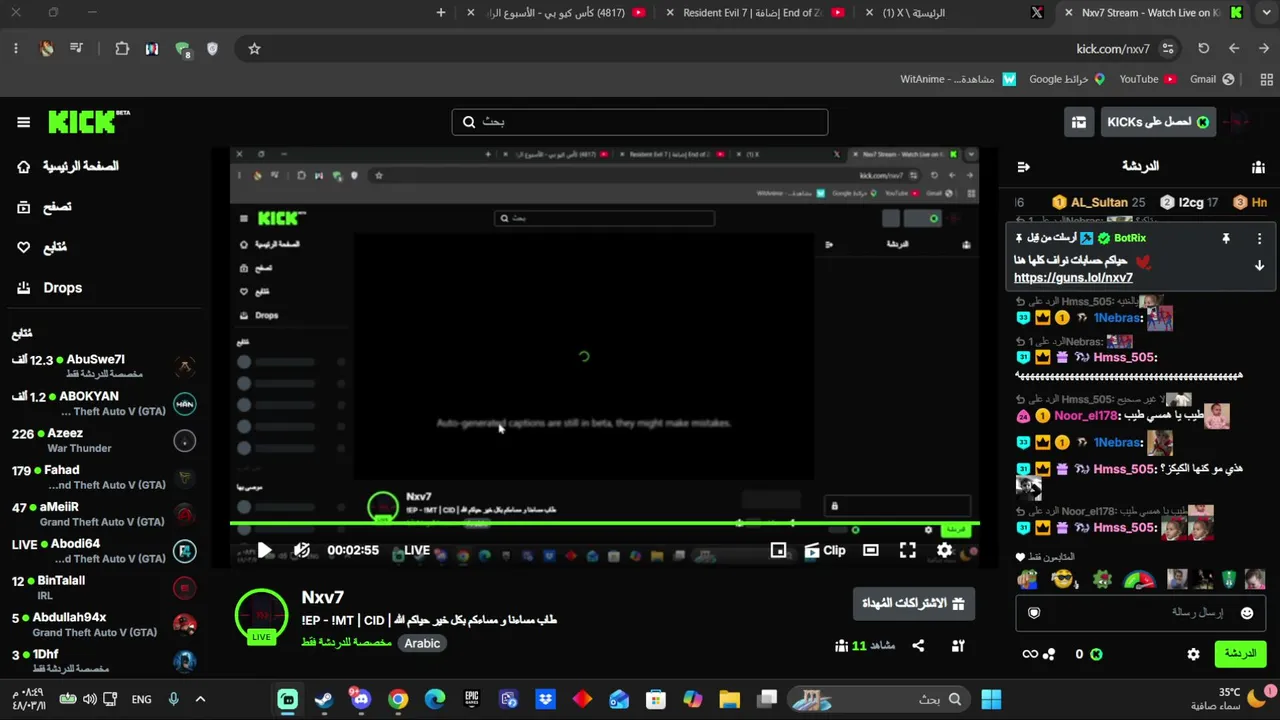Open the square icon button beside KICKs
Image resolution: width=1280 pixels, height=720 pixels.
pyautogui.click(x=1079, y=122)
